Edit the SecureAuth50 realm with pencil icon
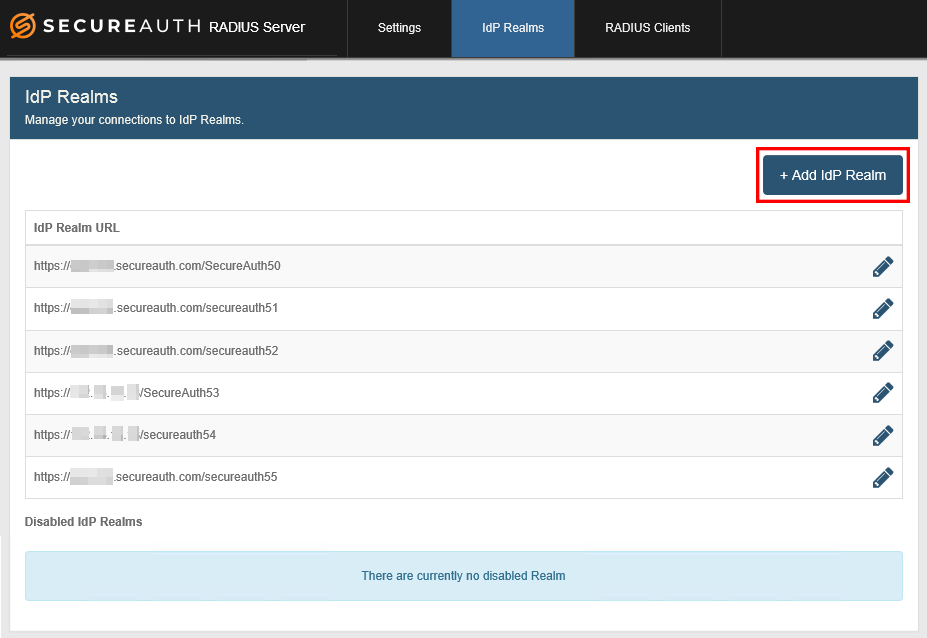The image size is (927, 638). click(x=883, y=267)
